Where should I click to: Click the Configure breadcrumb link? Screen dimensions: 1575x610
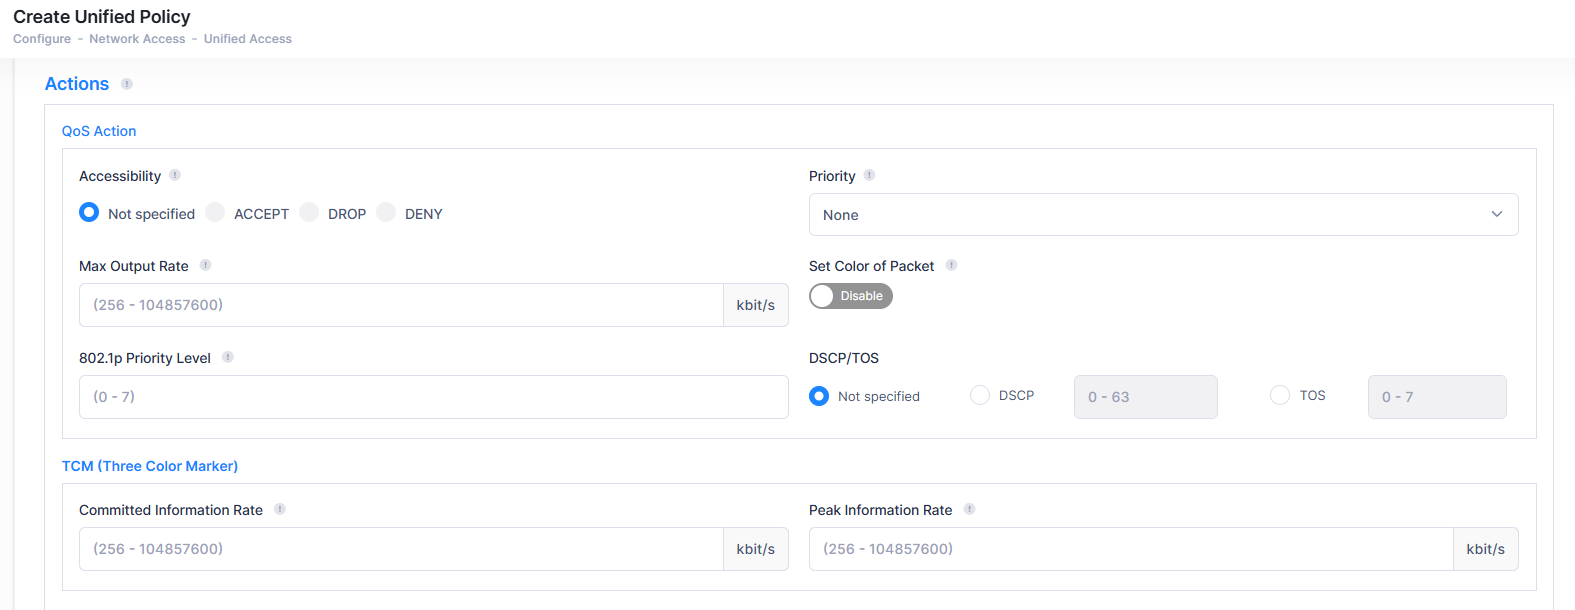click(x=42, y=39)
